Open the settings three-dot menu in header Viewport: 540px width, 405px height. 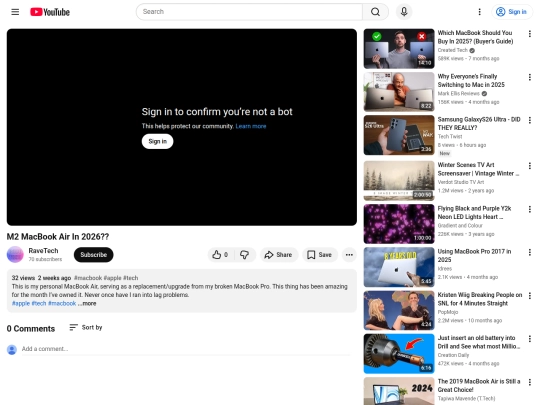tap(479, 12)
